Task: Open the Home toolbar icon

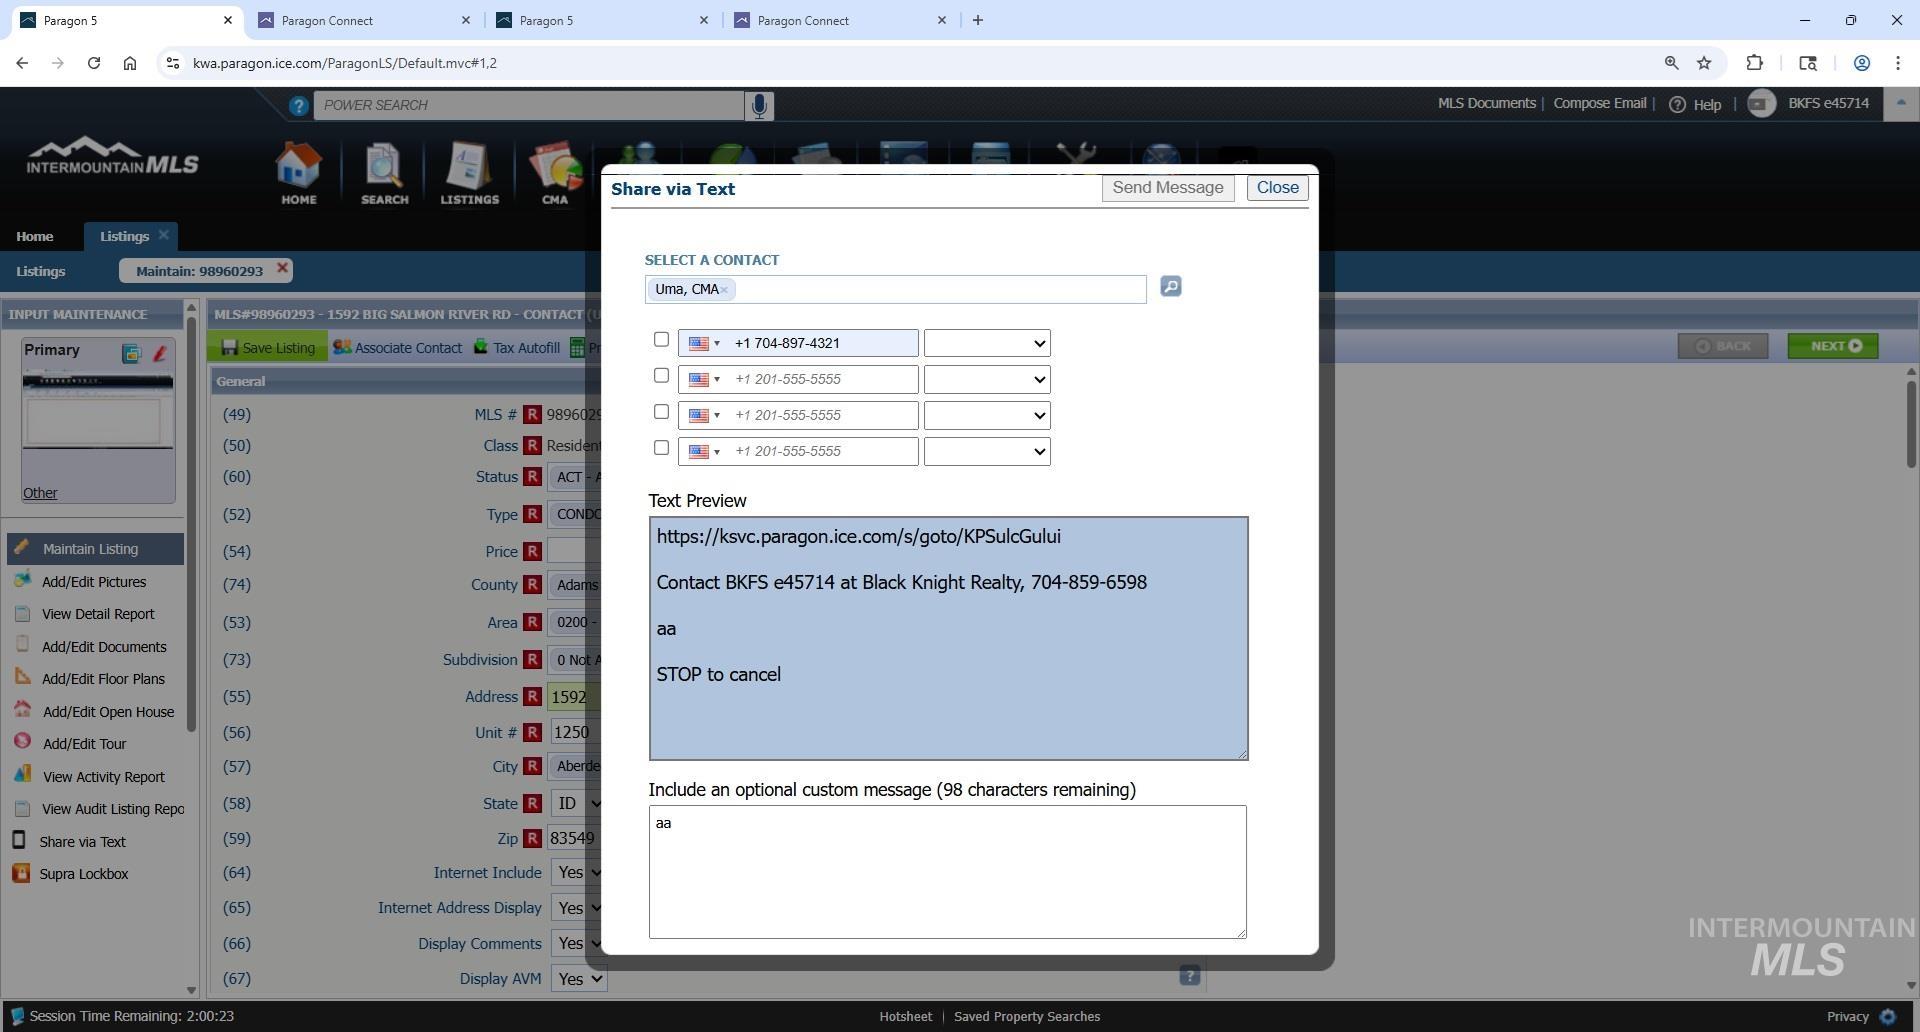Action: pyautogui.click(x=298, y=174)
